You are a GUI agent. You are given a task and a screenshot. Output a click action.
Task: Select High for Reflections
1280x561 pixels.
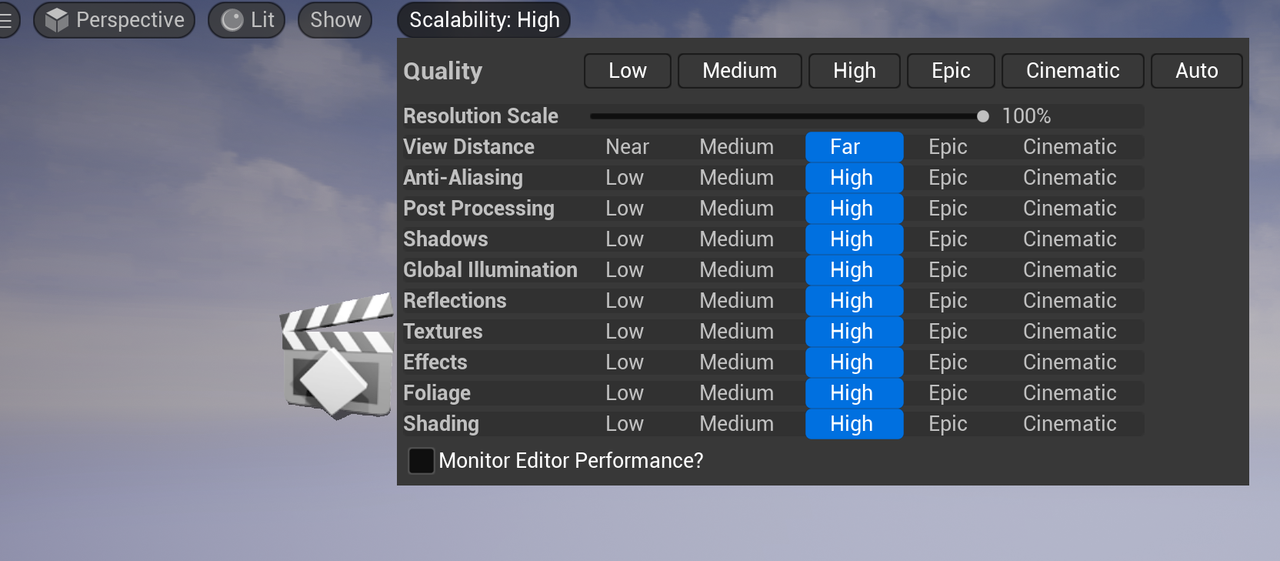click(852, 301)
